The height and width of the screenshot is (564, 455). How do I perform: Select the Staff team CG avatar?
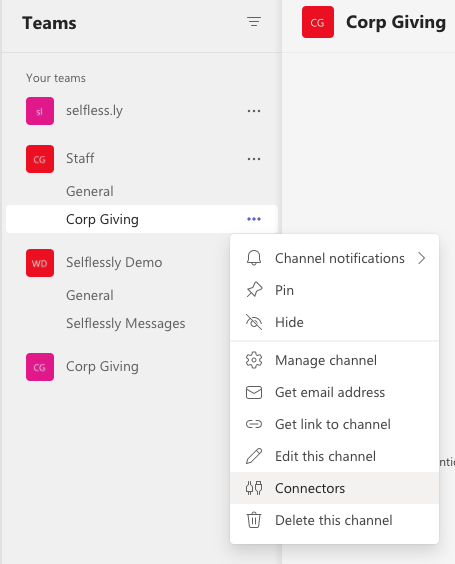pyautogui.click(x=40, y=159)
